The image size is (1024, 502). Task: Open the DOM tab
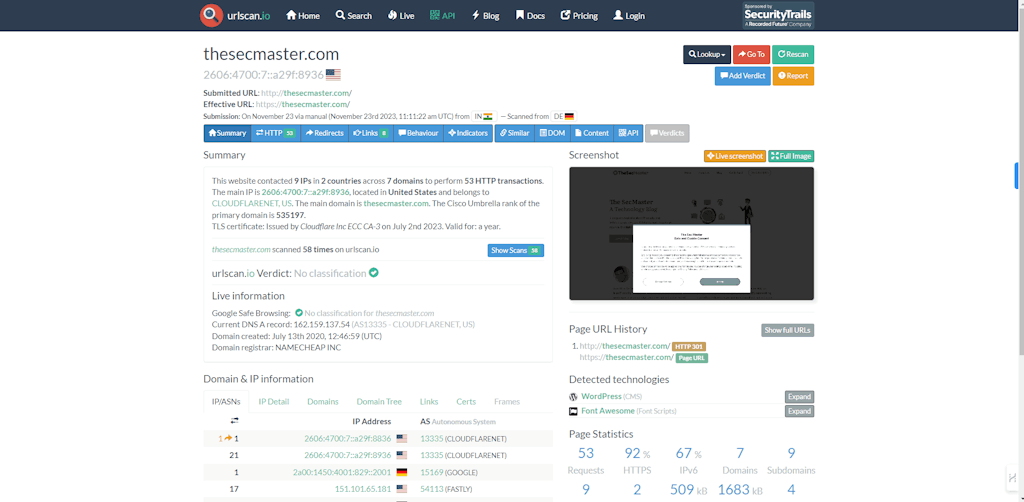[x=552, y=133]
